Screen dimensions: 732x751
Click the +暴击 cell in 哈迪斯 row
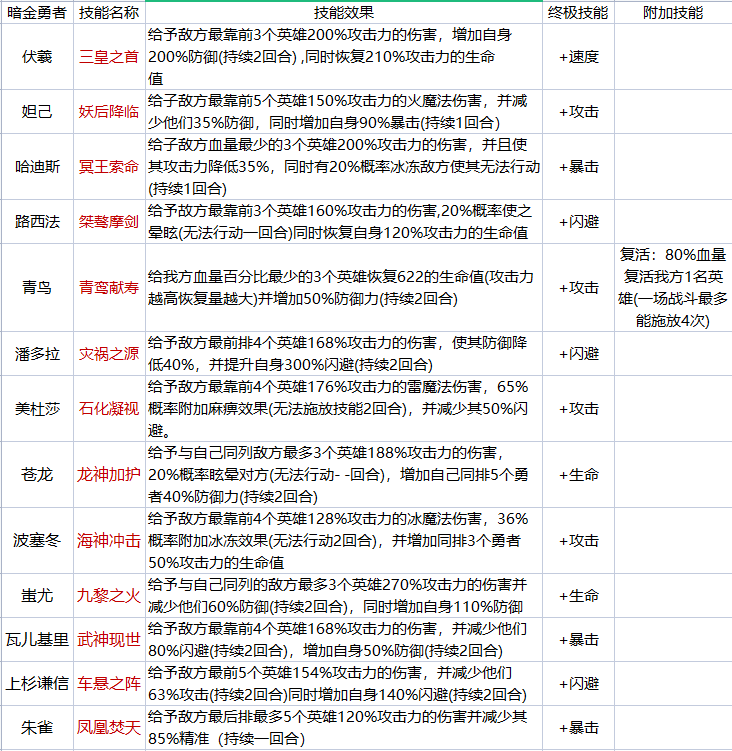[578, 167]
